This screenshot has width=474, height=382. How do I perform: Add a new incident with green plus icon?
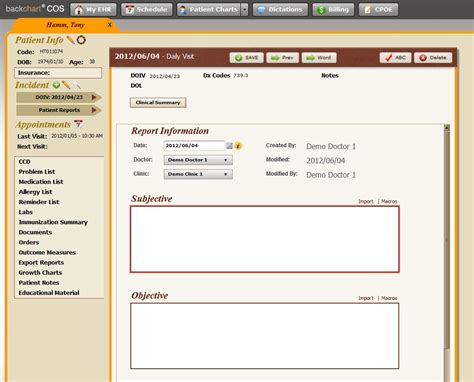click(56, 85)
